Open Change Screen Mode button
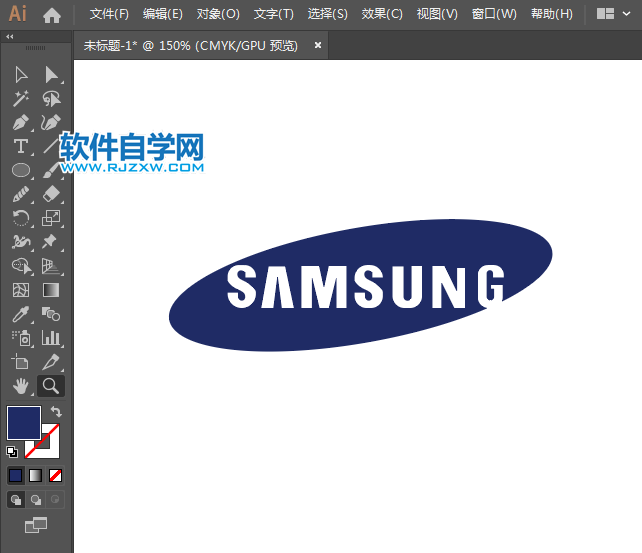 click(x=36, y=525)
